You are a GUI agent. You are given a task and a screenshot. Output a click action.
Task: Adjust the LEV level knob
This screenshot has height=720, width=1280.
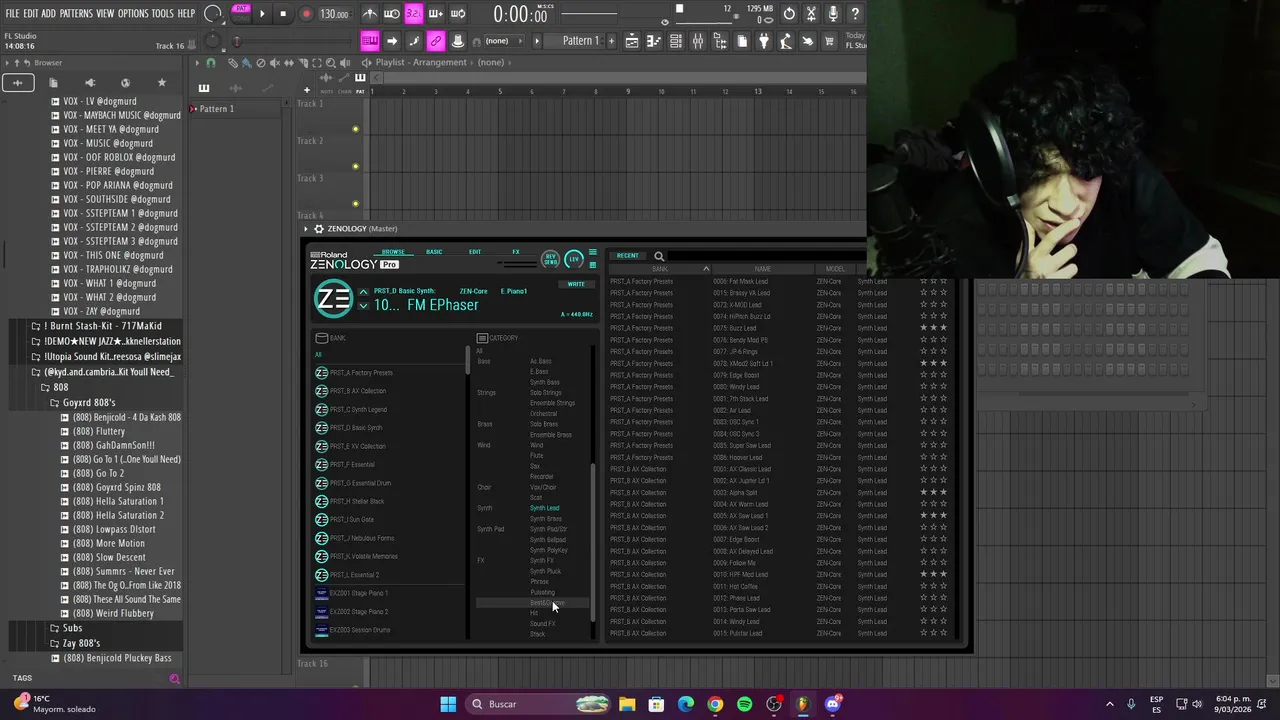(x=573, y=259)
